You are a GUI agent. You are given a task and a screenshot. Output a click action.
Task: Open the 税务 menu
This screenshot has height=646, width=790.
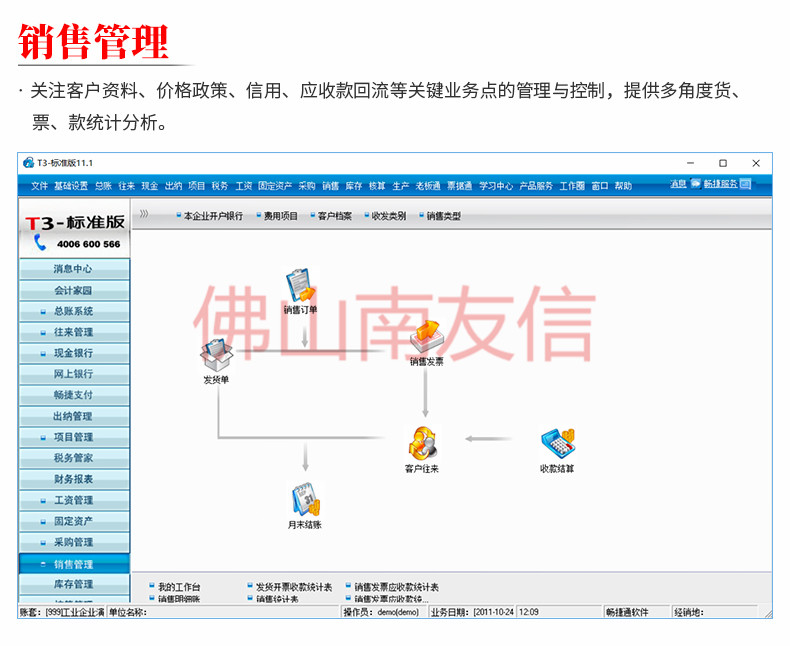pos(220,186)
